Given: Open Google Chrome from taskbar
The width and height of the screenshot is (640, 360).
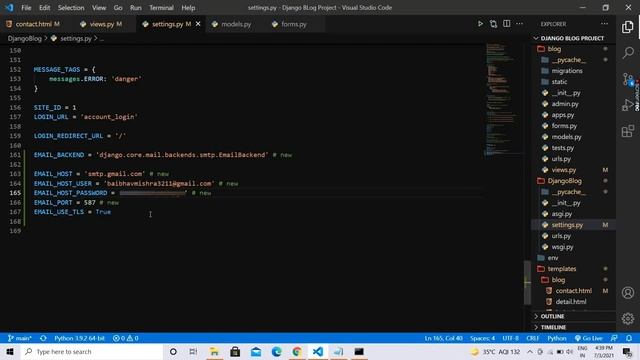Looking at the screenshot, I should click(297, 351).
